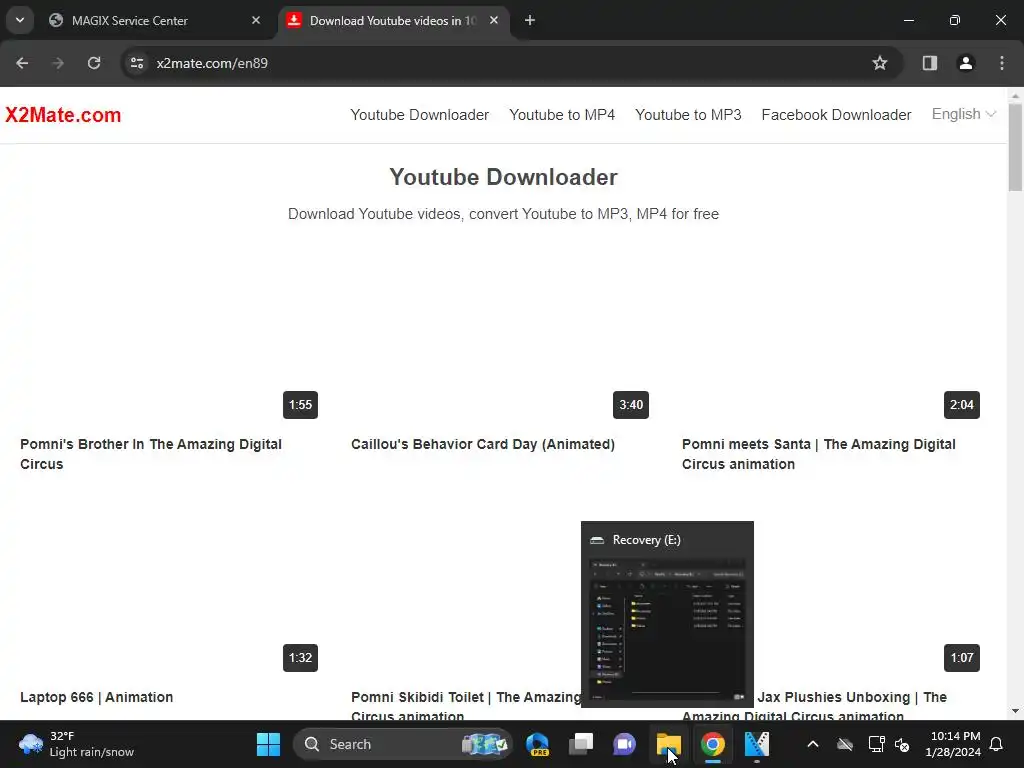Screen dimensions: 1024x768
Task: Open Youtube to MP4 nav link
Action: point(562,115)
